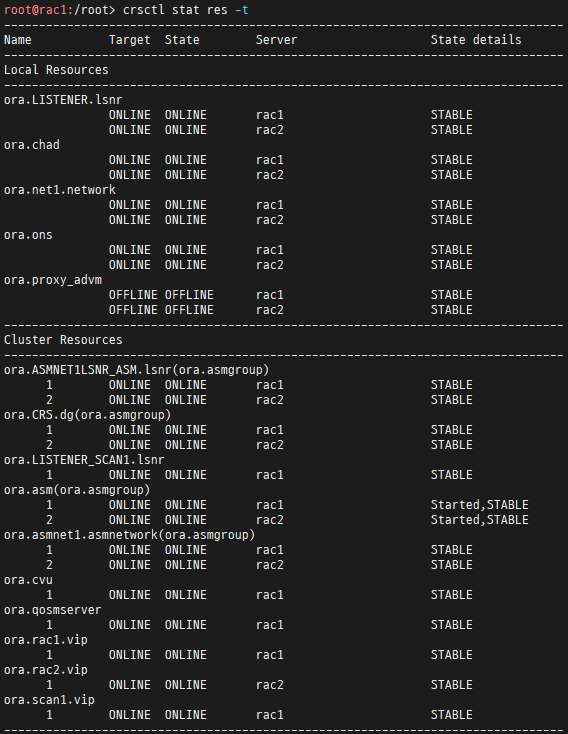Click the root@rac1 prompt text
This screenshot has height=734, width=568.
pos(36,10)
